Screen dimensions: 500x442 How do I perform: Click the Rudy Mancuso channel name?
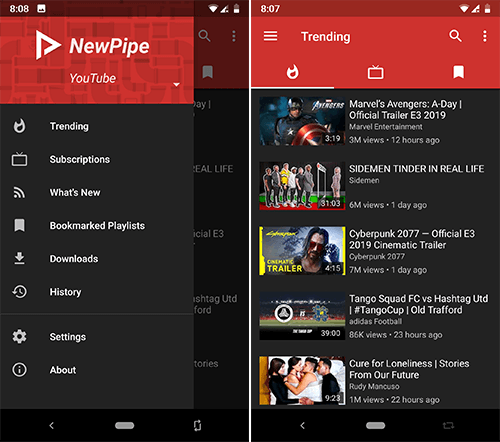(374, 386)
